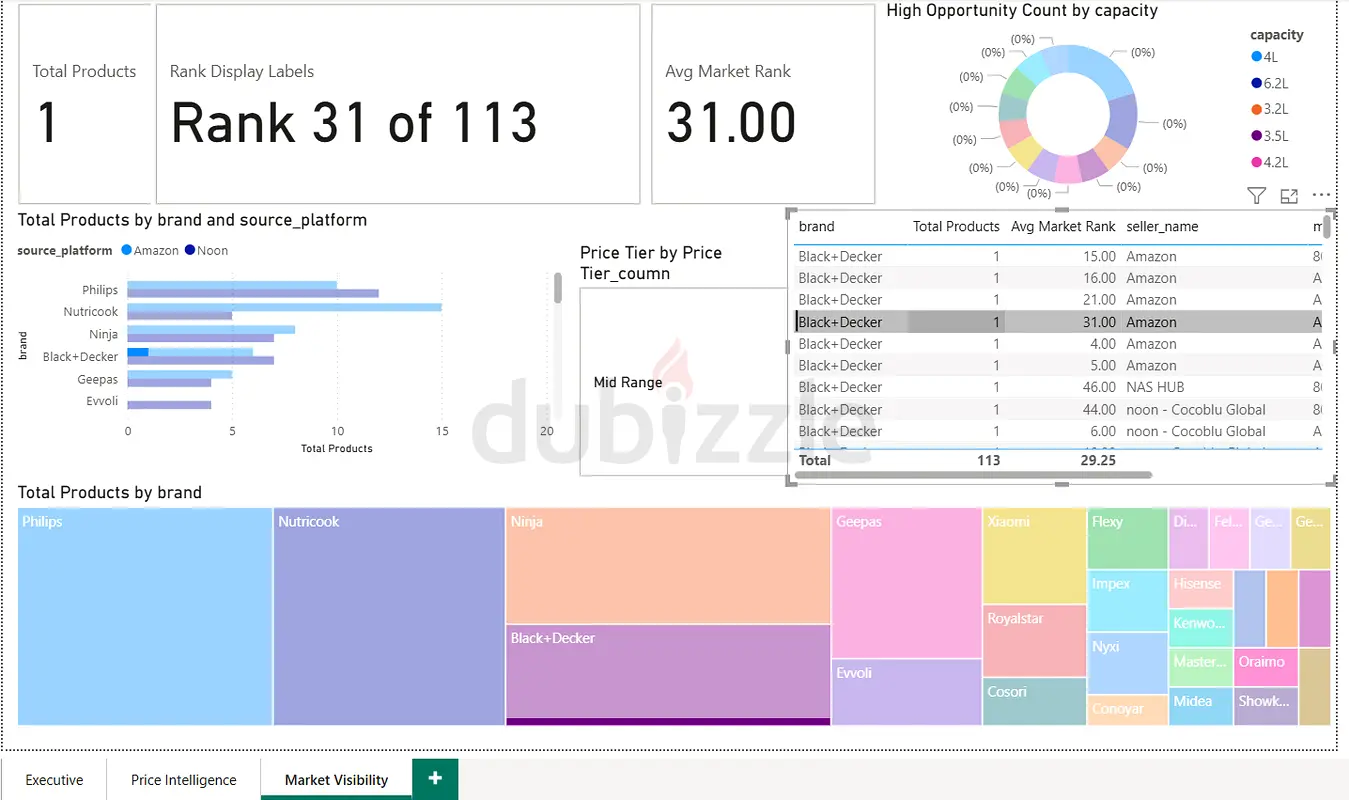Select the Midea tile in the treemap
The height and width of the screenshot is (800, 1349).
click(x=1200, y=707)
